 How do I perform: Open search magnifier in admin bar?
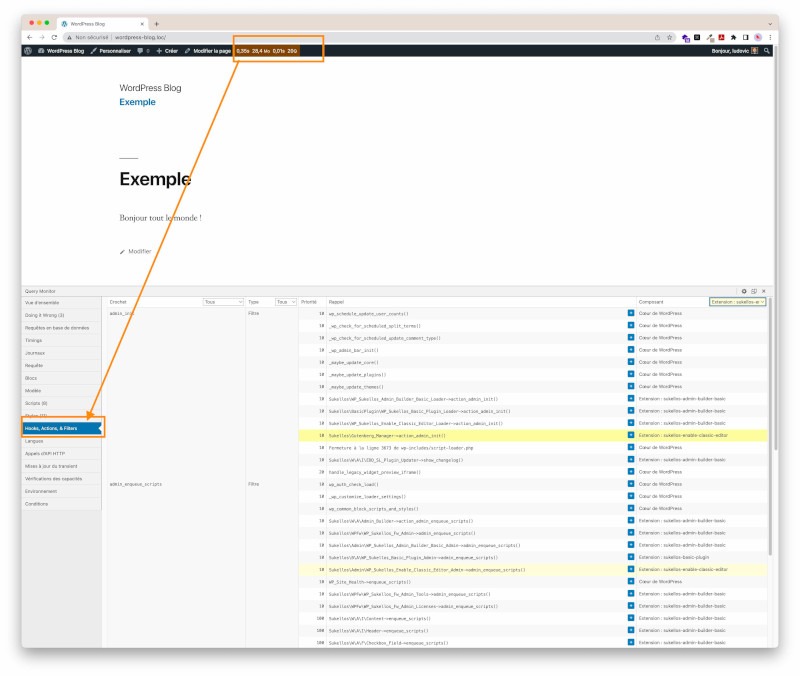click(x=767, y=50)
